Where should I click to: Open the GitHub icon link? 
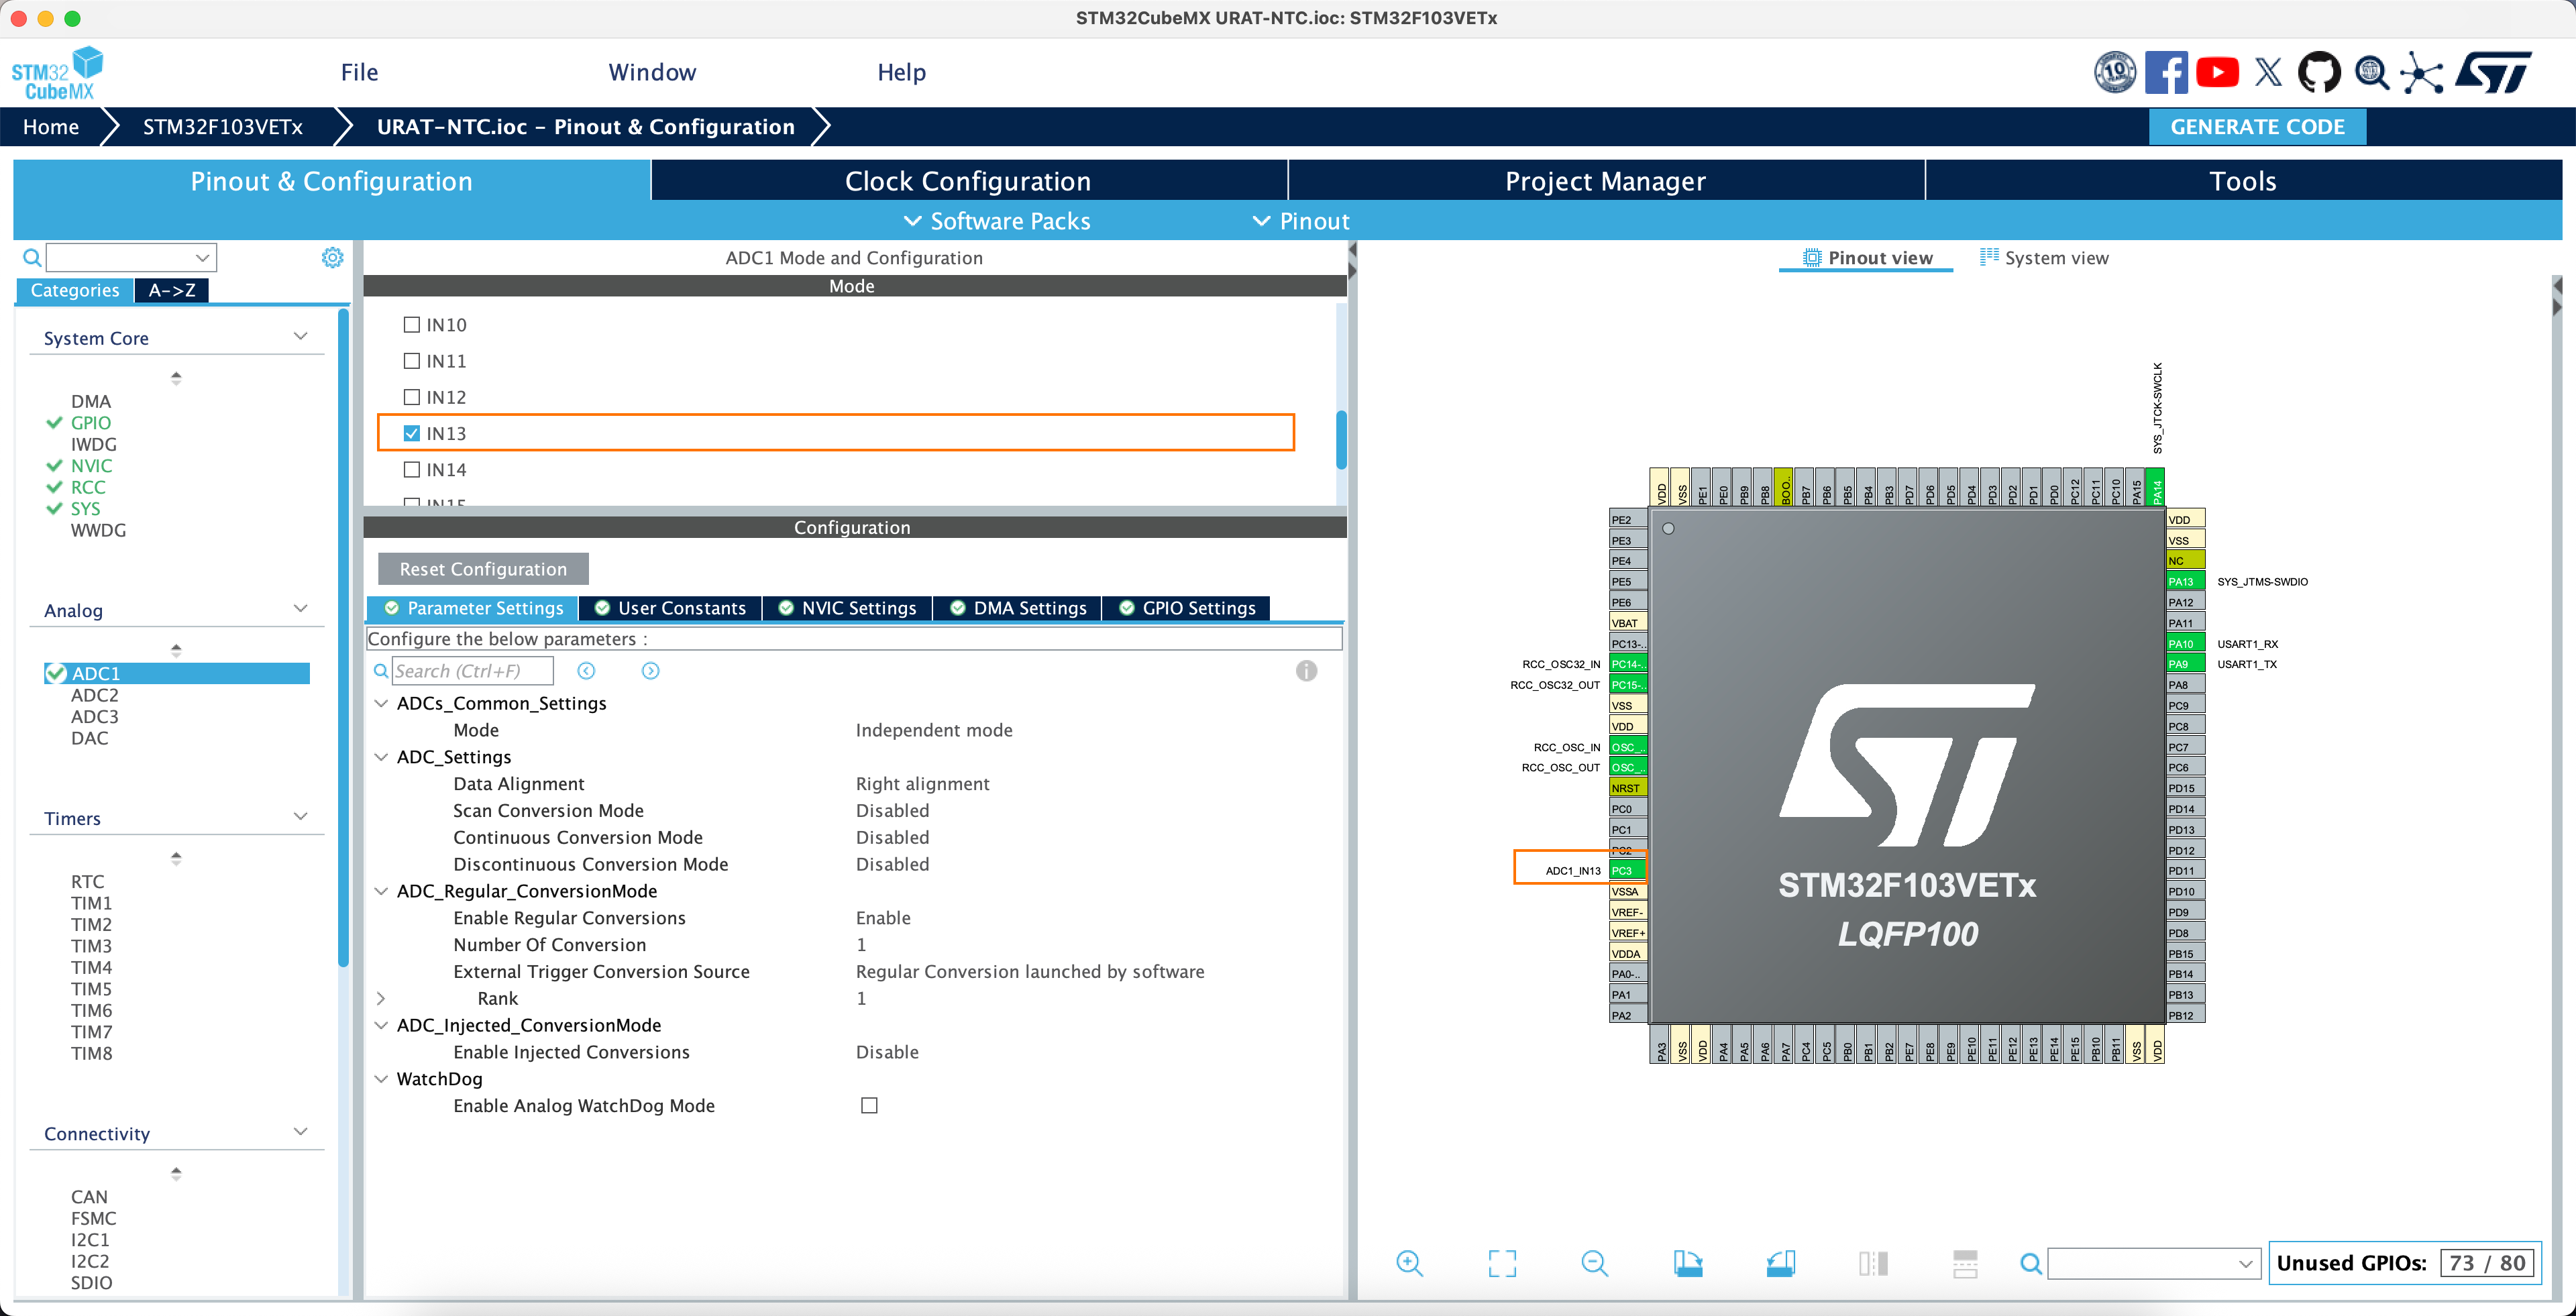(2319, 72)
